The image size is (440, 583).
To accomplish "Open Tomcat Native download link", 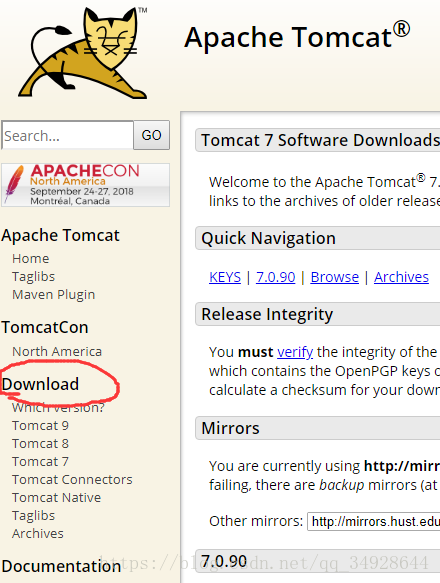I will tap(57, 497).
